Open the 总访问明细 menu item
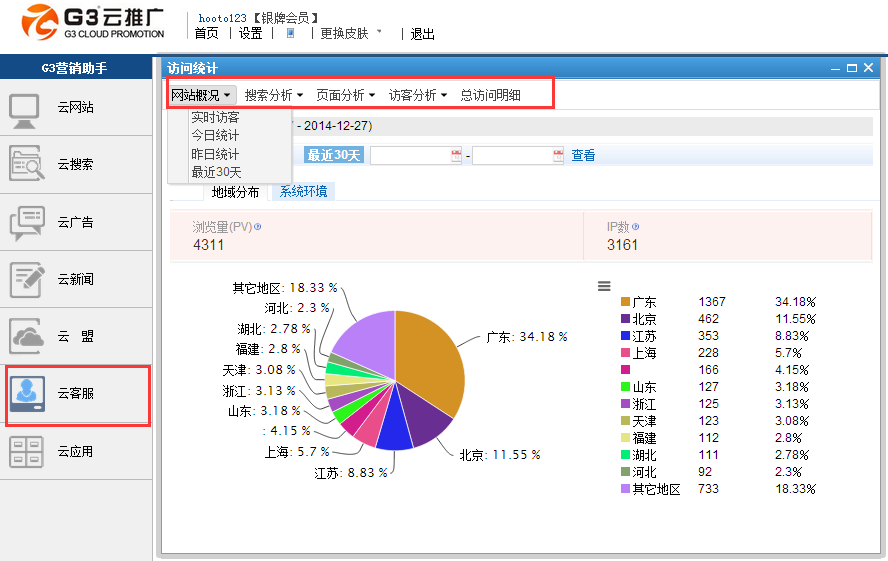Image resolution: width=888 pixels, height=561 pixels. [x=490, y=95]
